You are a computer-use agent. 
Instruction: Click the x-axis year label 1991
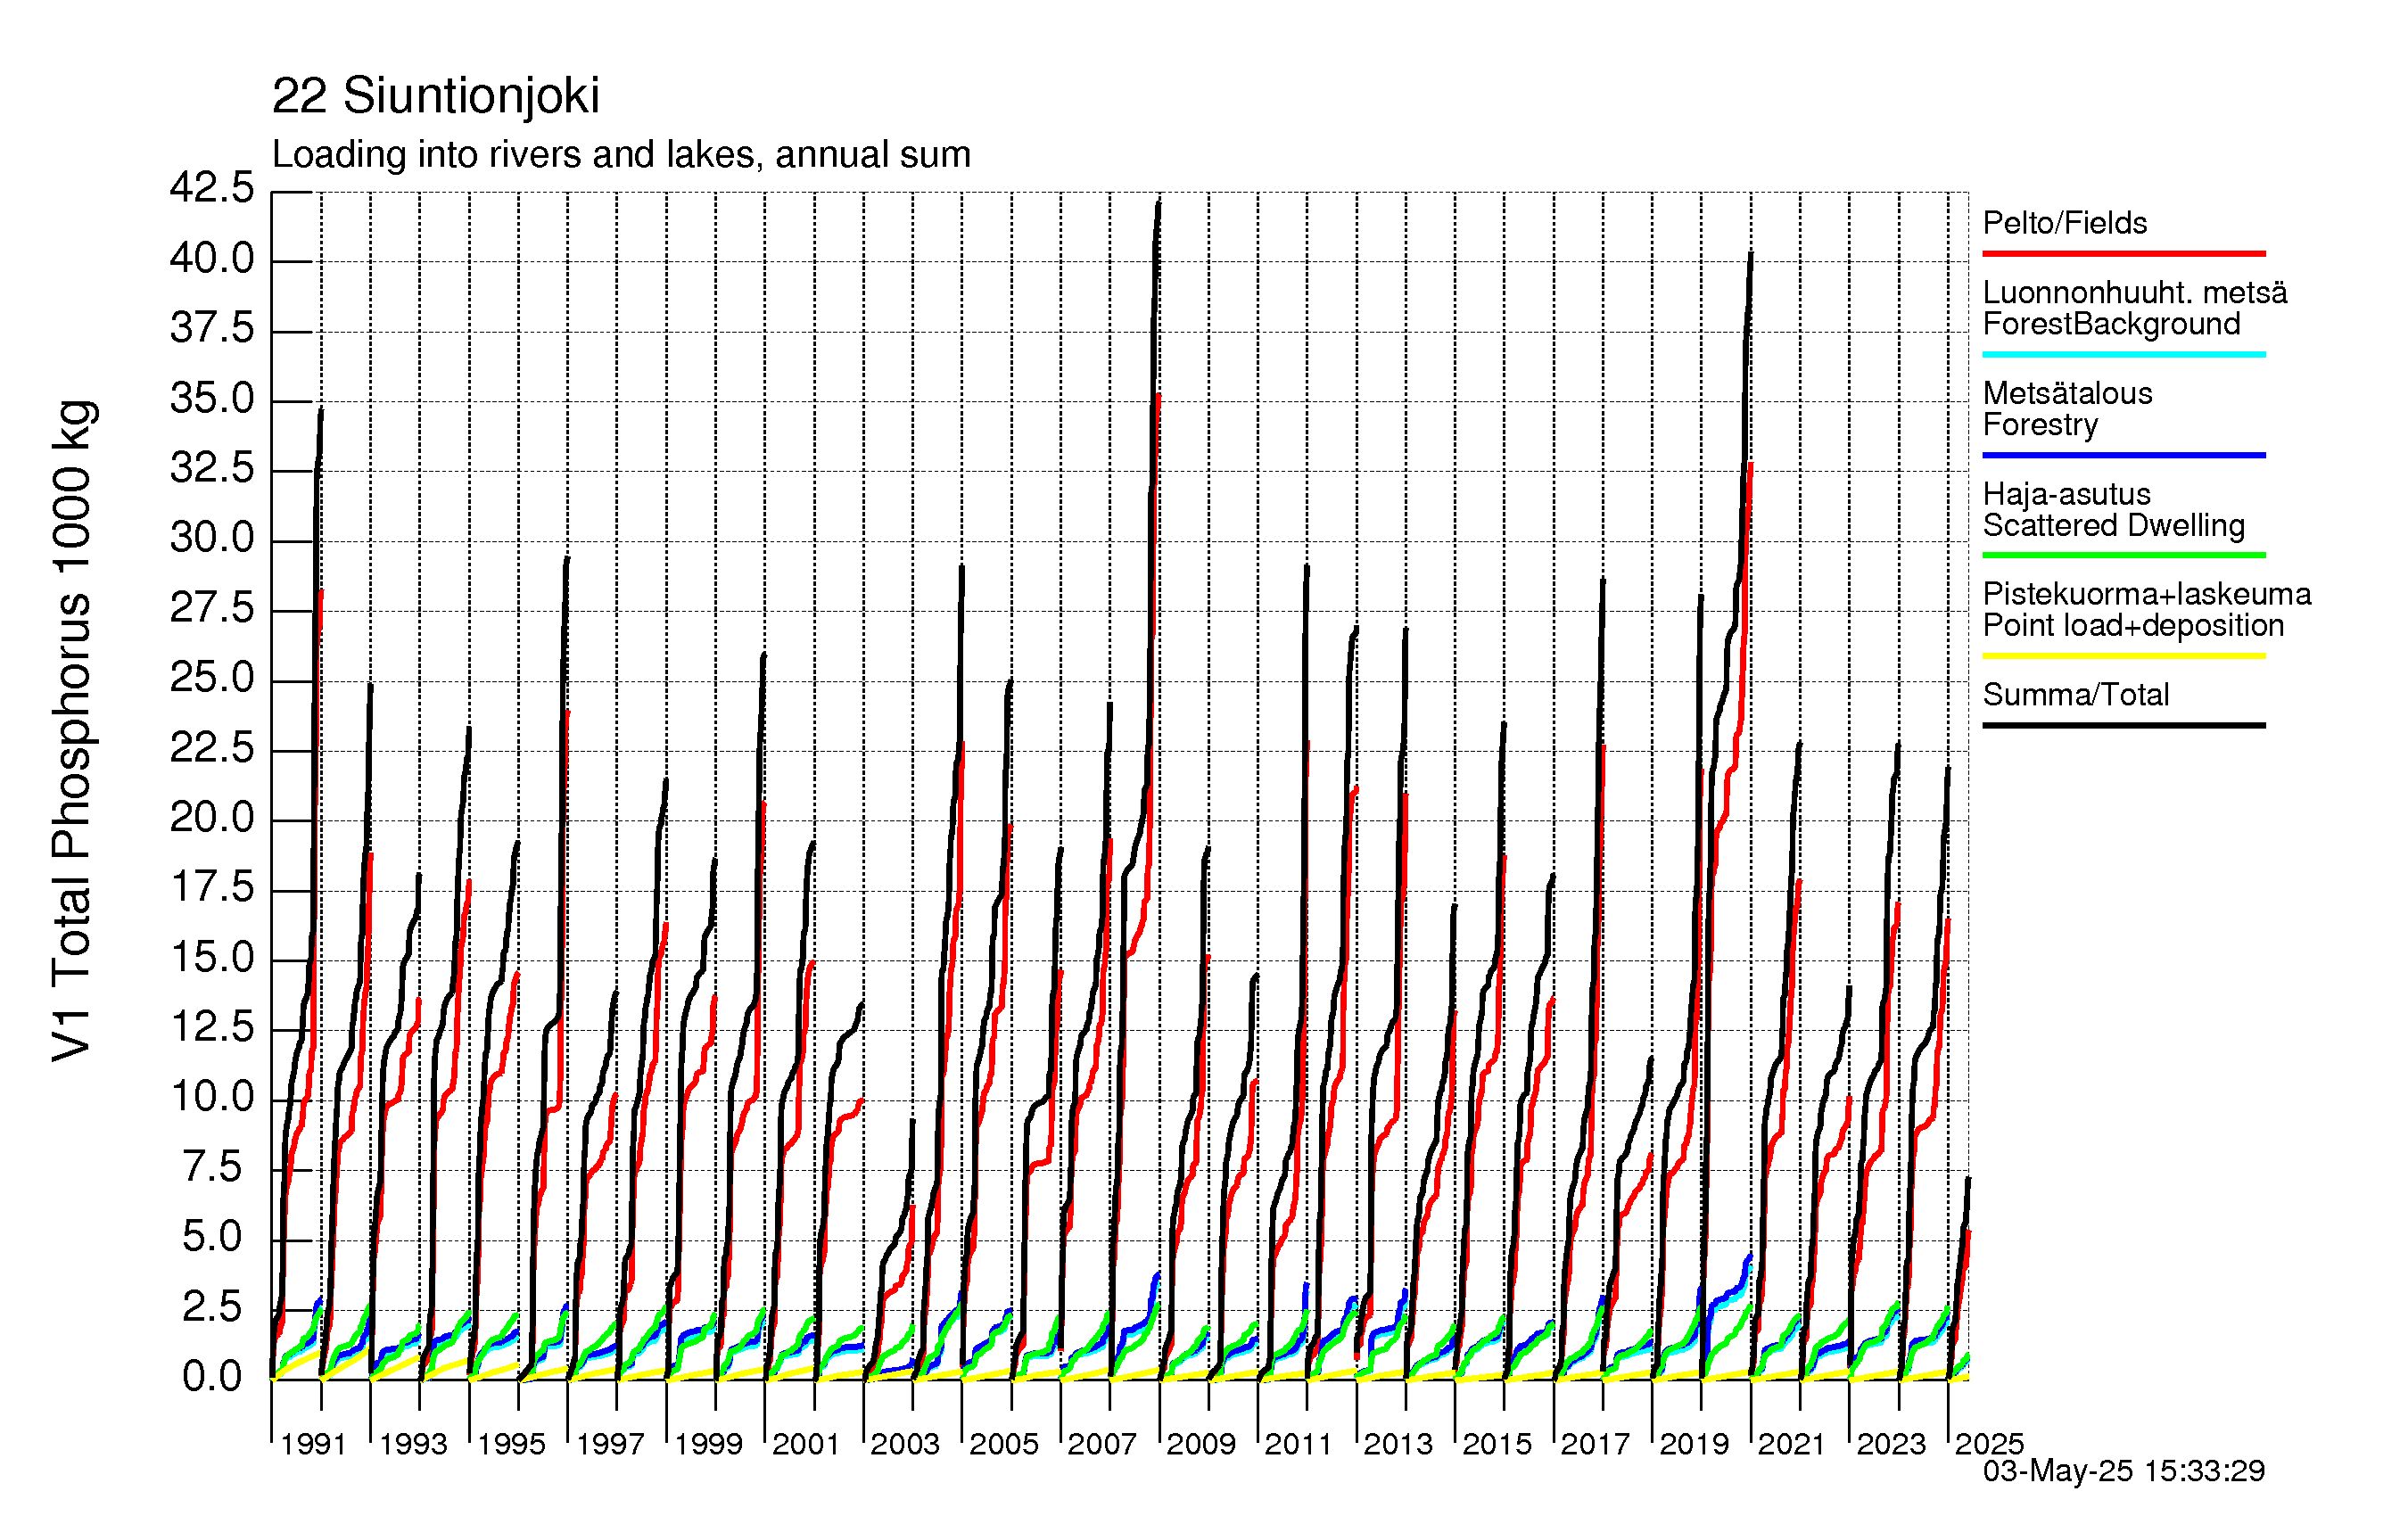point(313,1444)
